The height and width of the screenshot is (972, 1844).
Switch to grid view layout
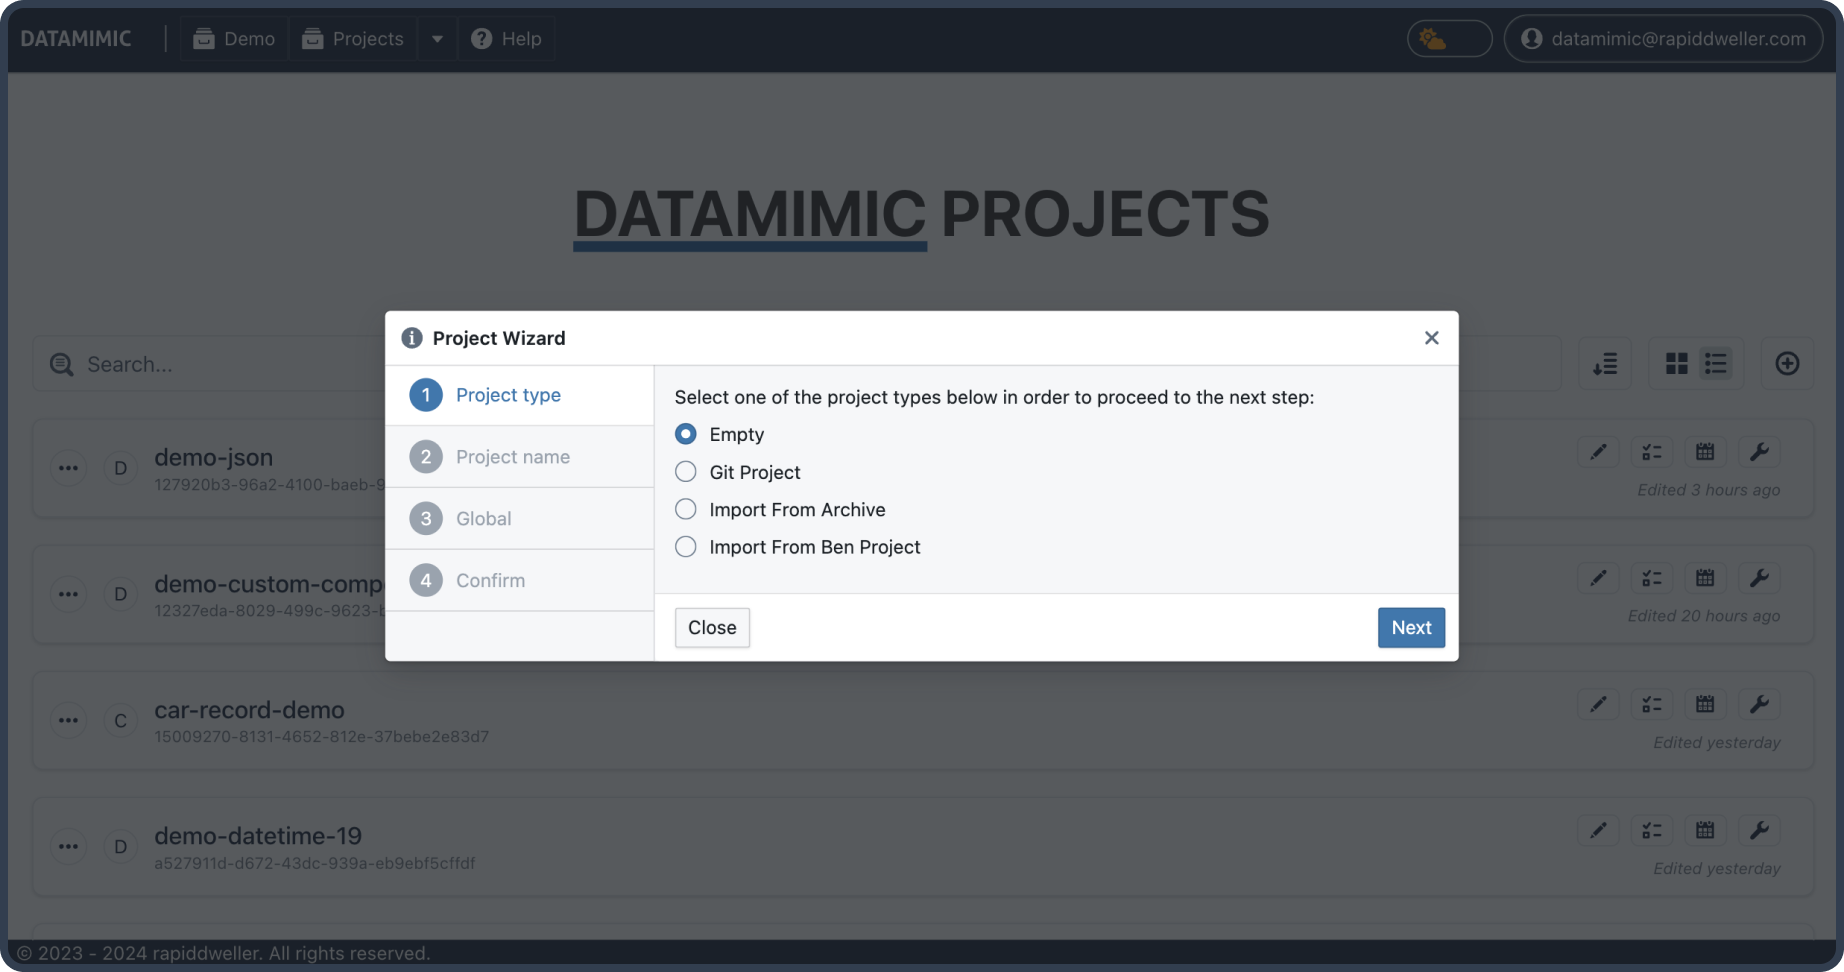coord(1677,364)
